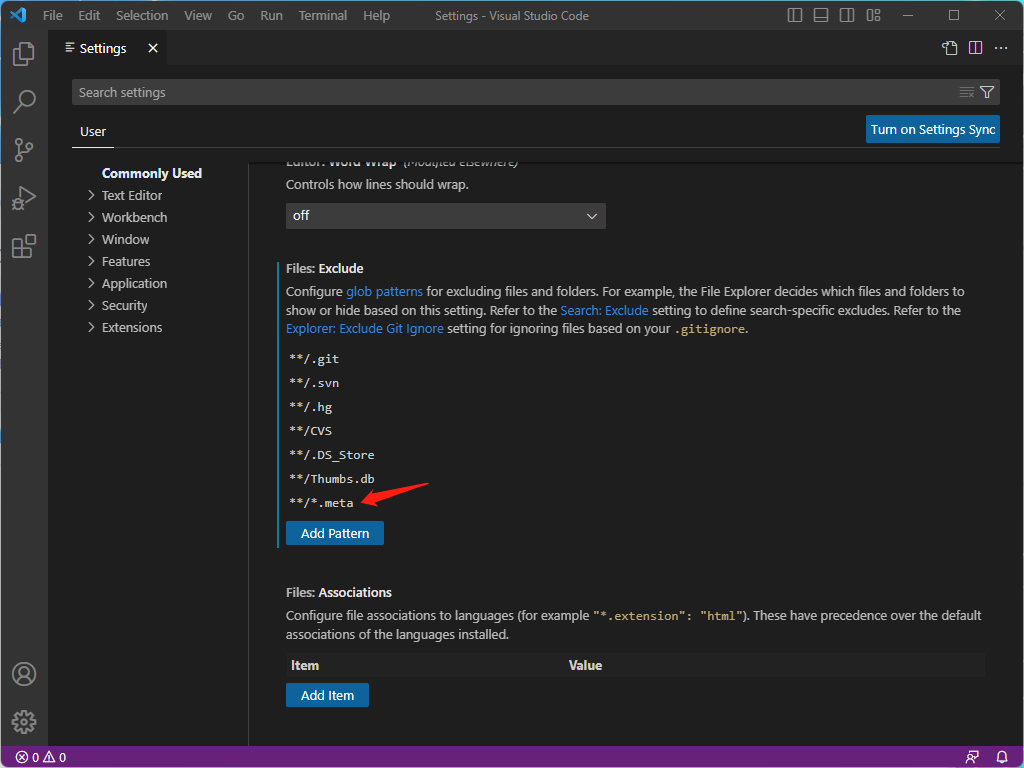Close the Settings tab
This screenshot has width=1024, height=768.
[153, 48]
